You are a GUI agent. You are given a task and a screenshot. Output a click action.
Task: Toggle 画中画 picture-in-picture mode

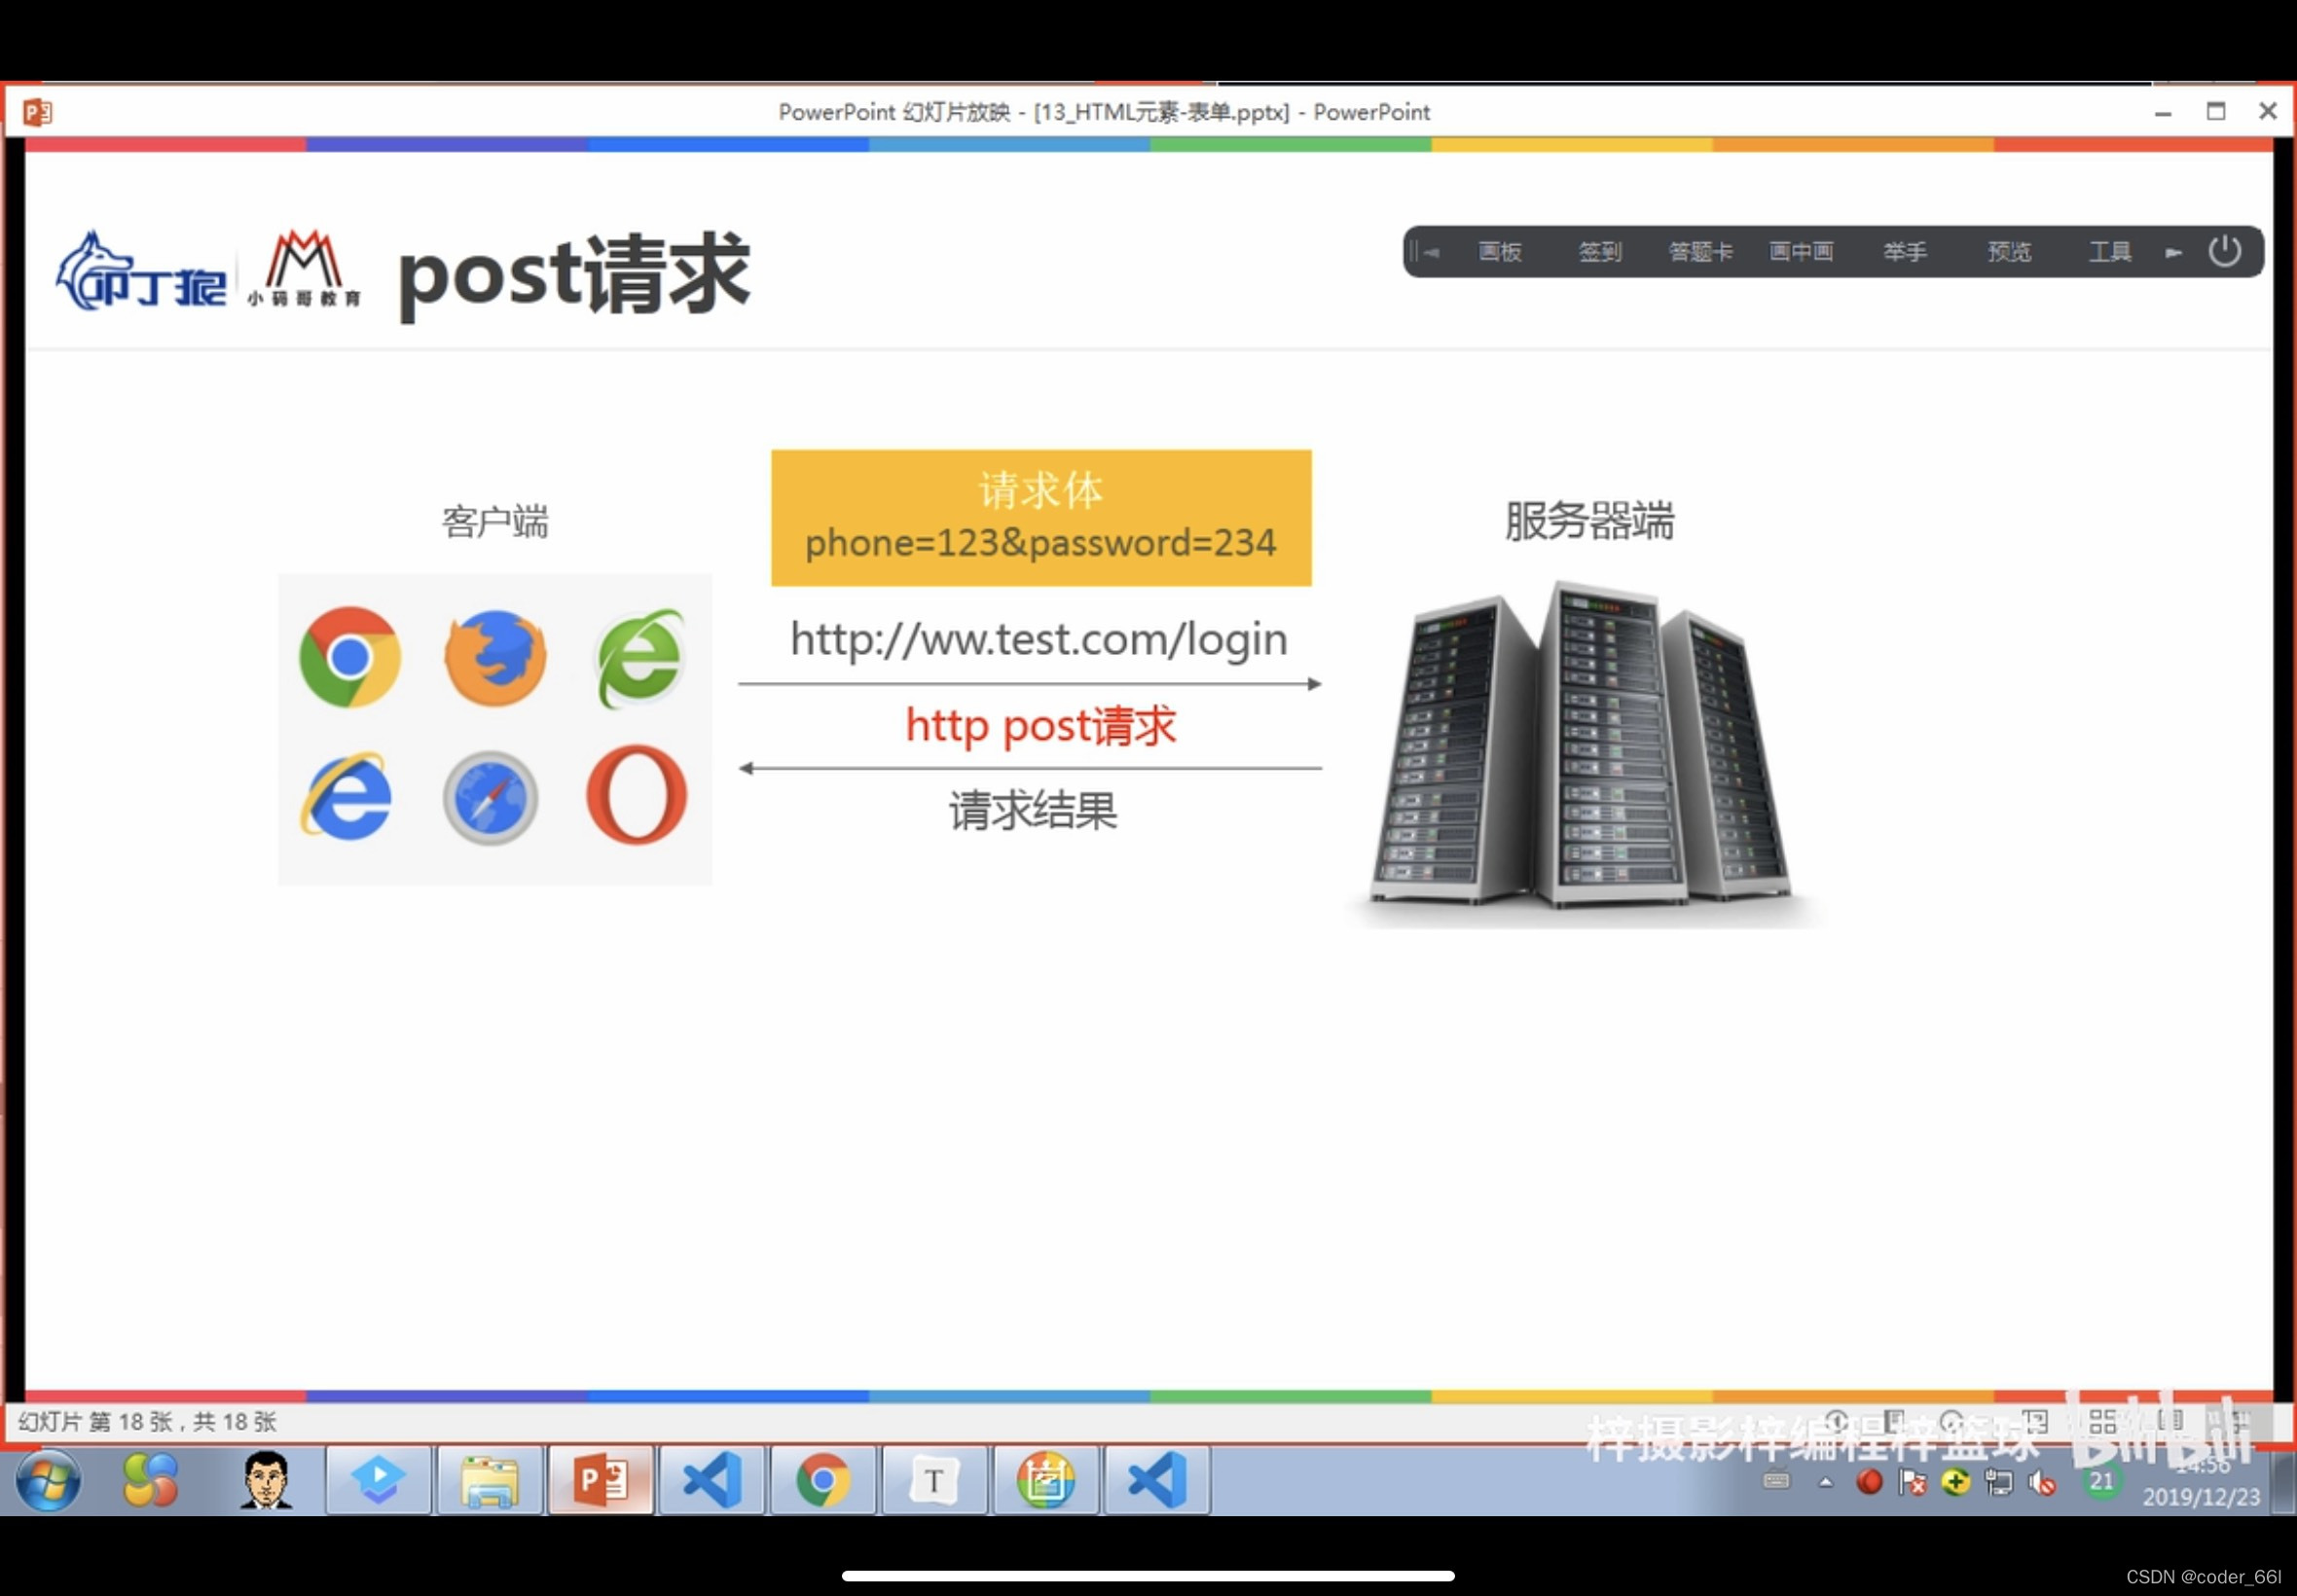[1801, 252]
